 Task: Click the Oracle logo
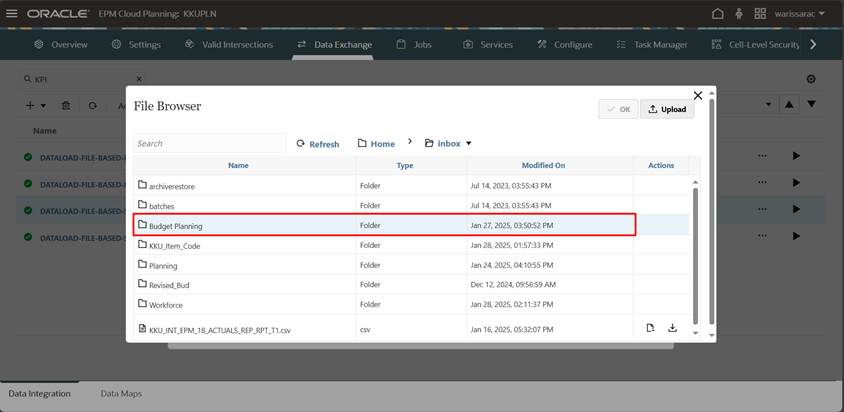(58, 13)
